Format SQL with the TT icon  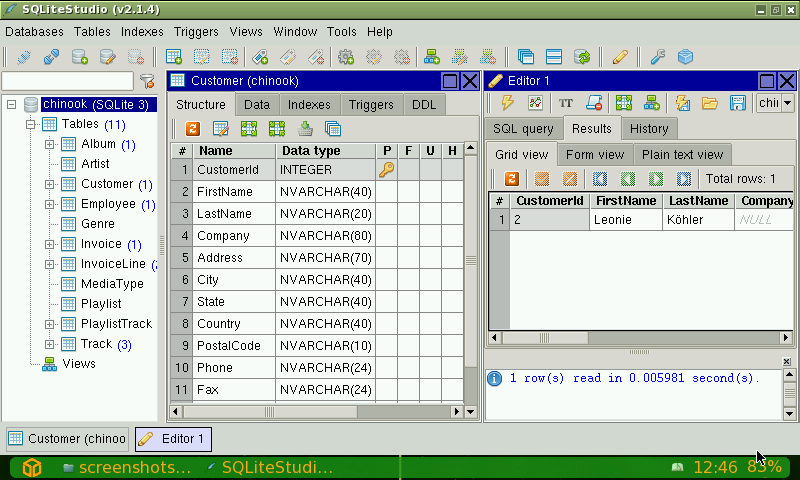(565, 103)
